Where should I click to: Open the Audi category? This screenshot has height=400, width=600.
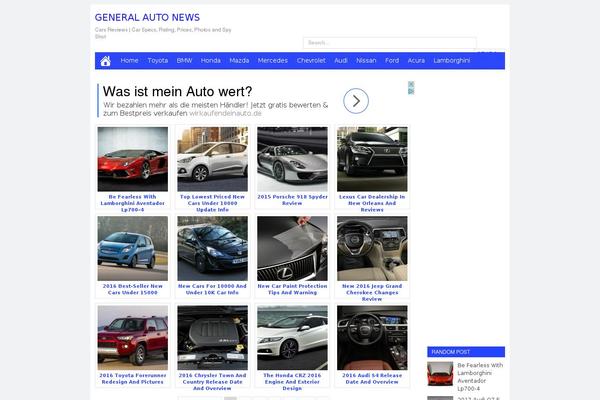[x=341, y=60]
